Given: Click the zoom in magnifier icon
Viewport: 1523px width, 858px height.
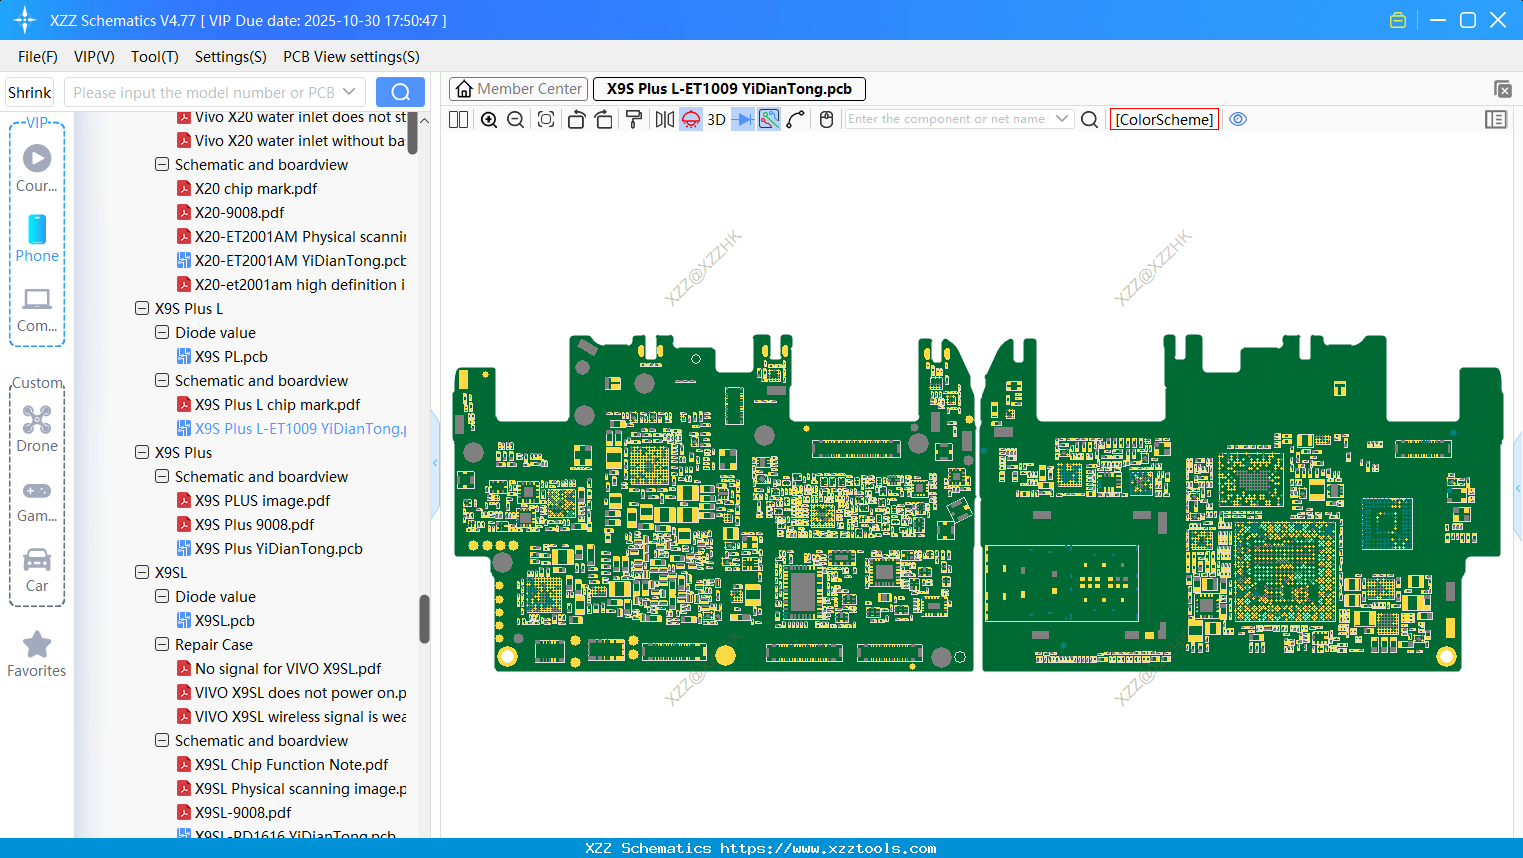Looking at the screenshot, I should pos(489,120).
